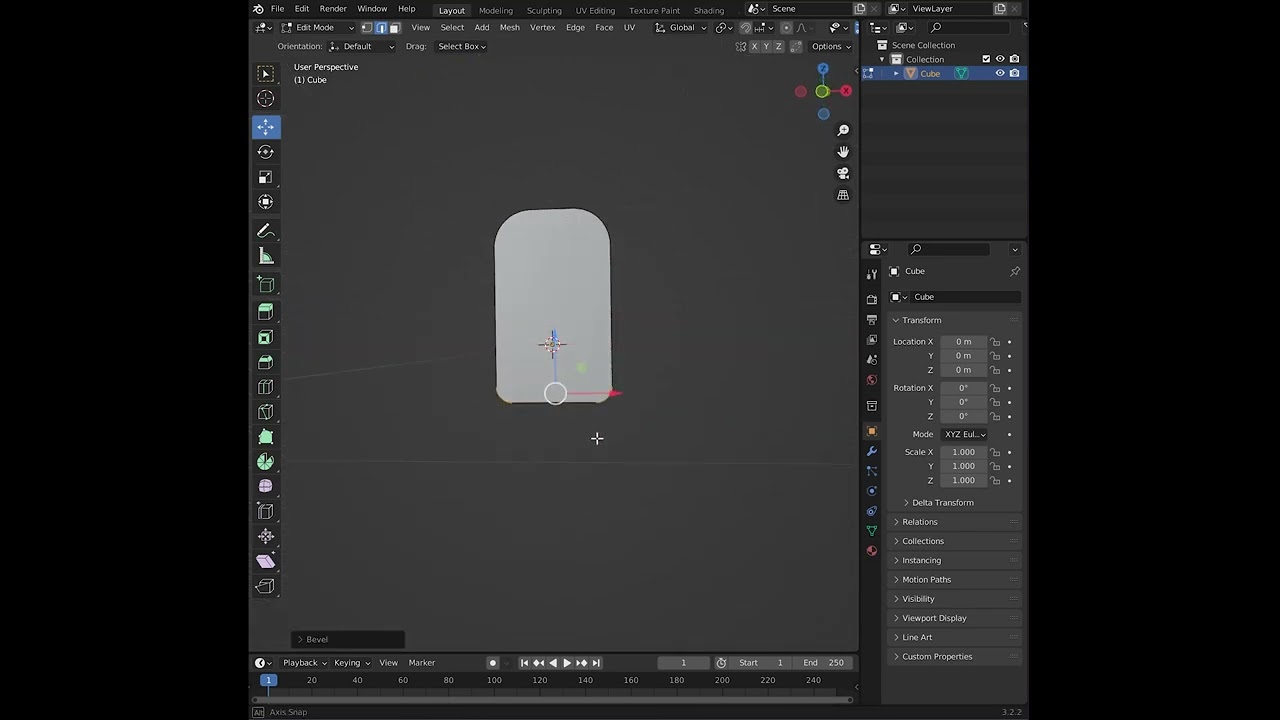Viewport: 1280px width, 720px height.
Task: Pick the Scale tool in toolbar
Action: pos(266,177)
